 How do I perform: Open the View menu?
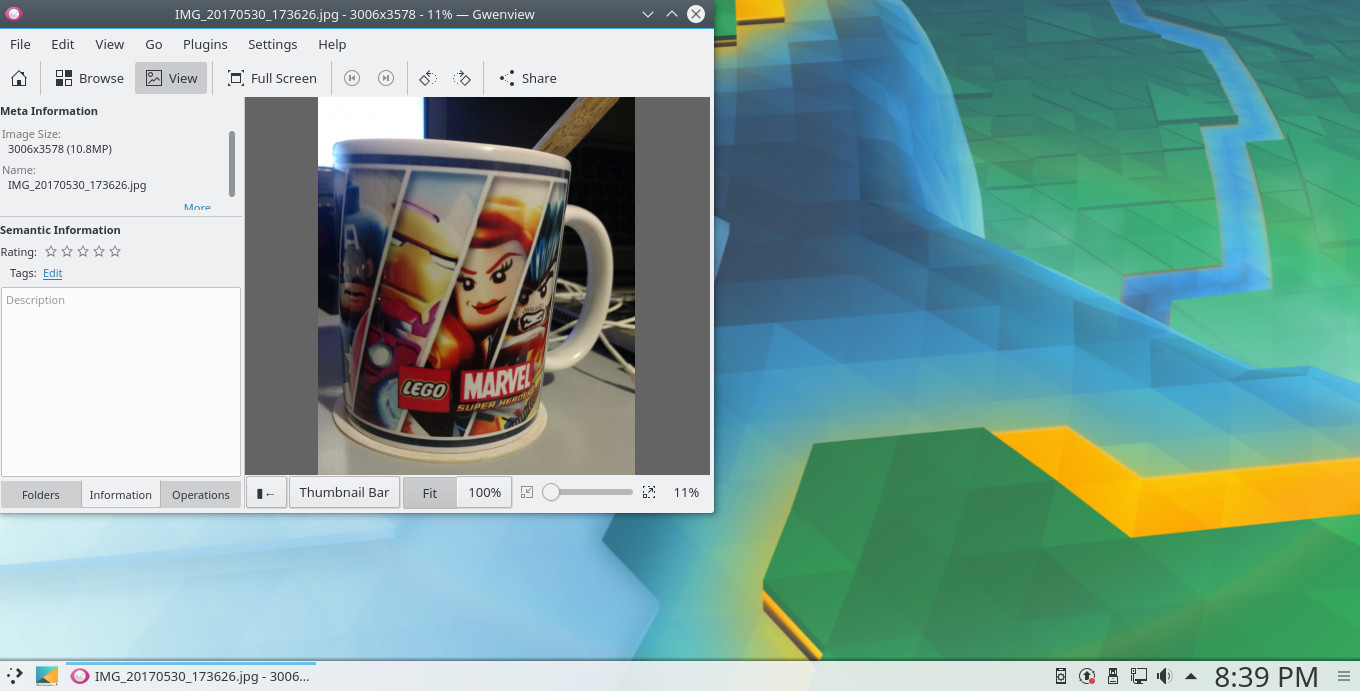click(x=110, y=44)
